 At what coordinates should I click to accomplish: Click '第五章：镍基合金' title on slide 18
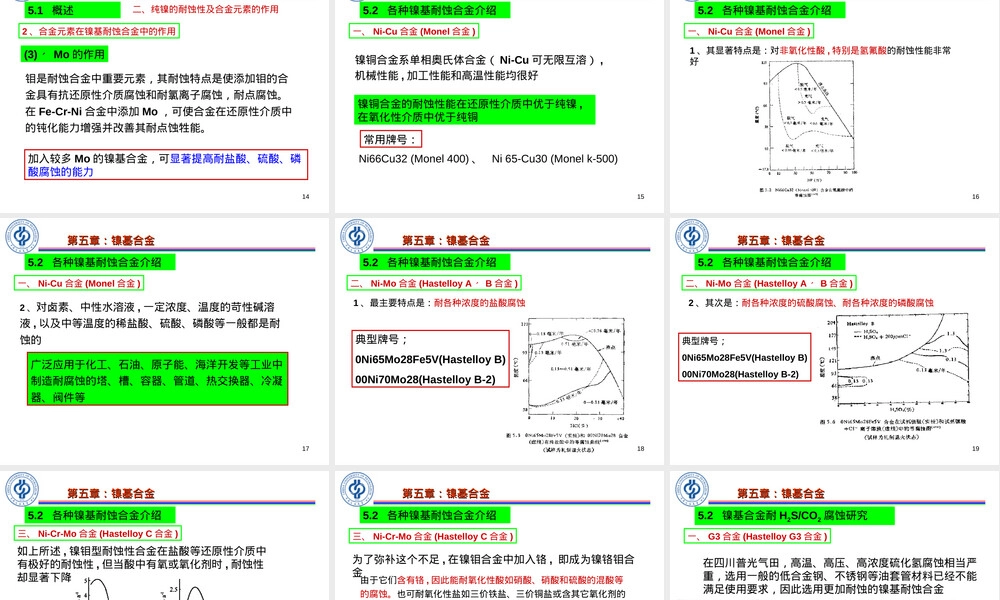coord(446,241)
